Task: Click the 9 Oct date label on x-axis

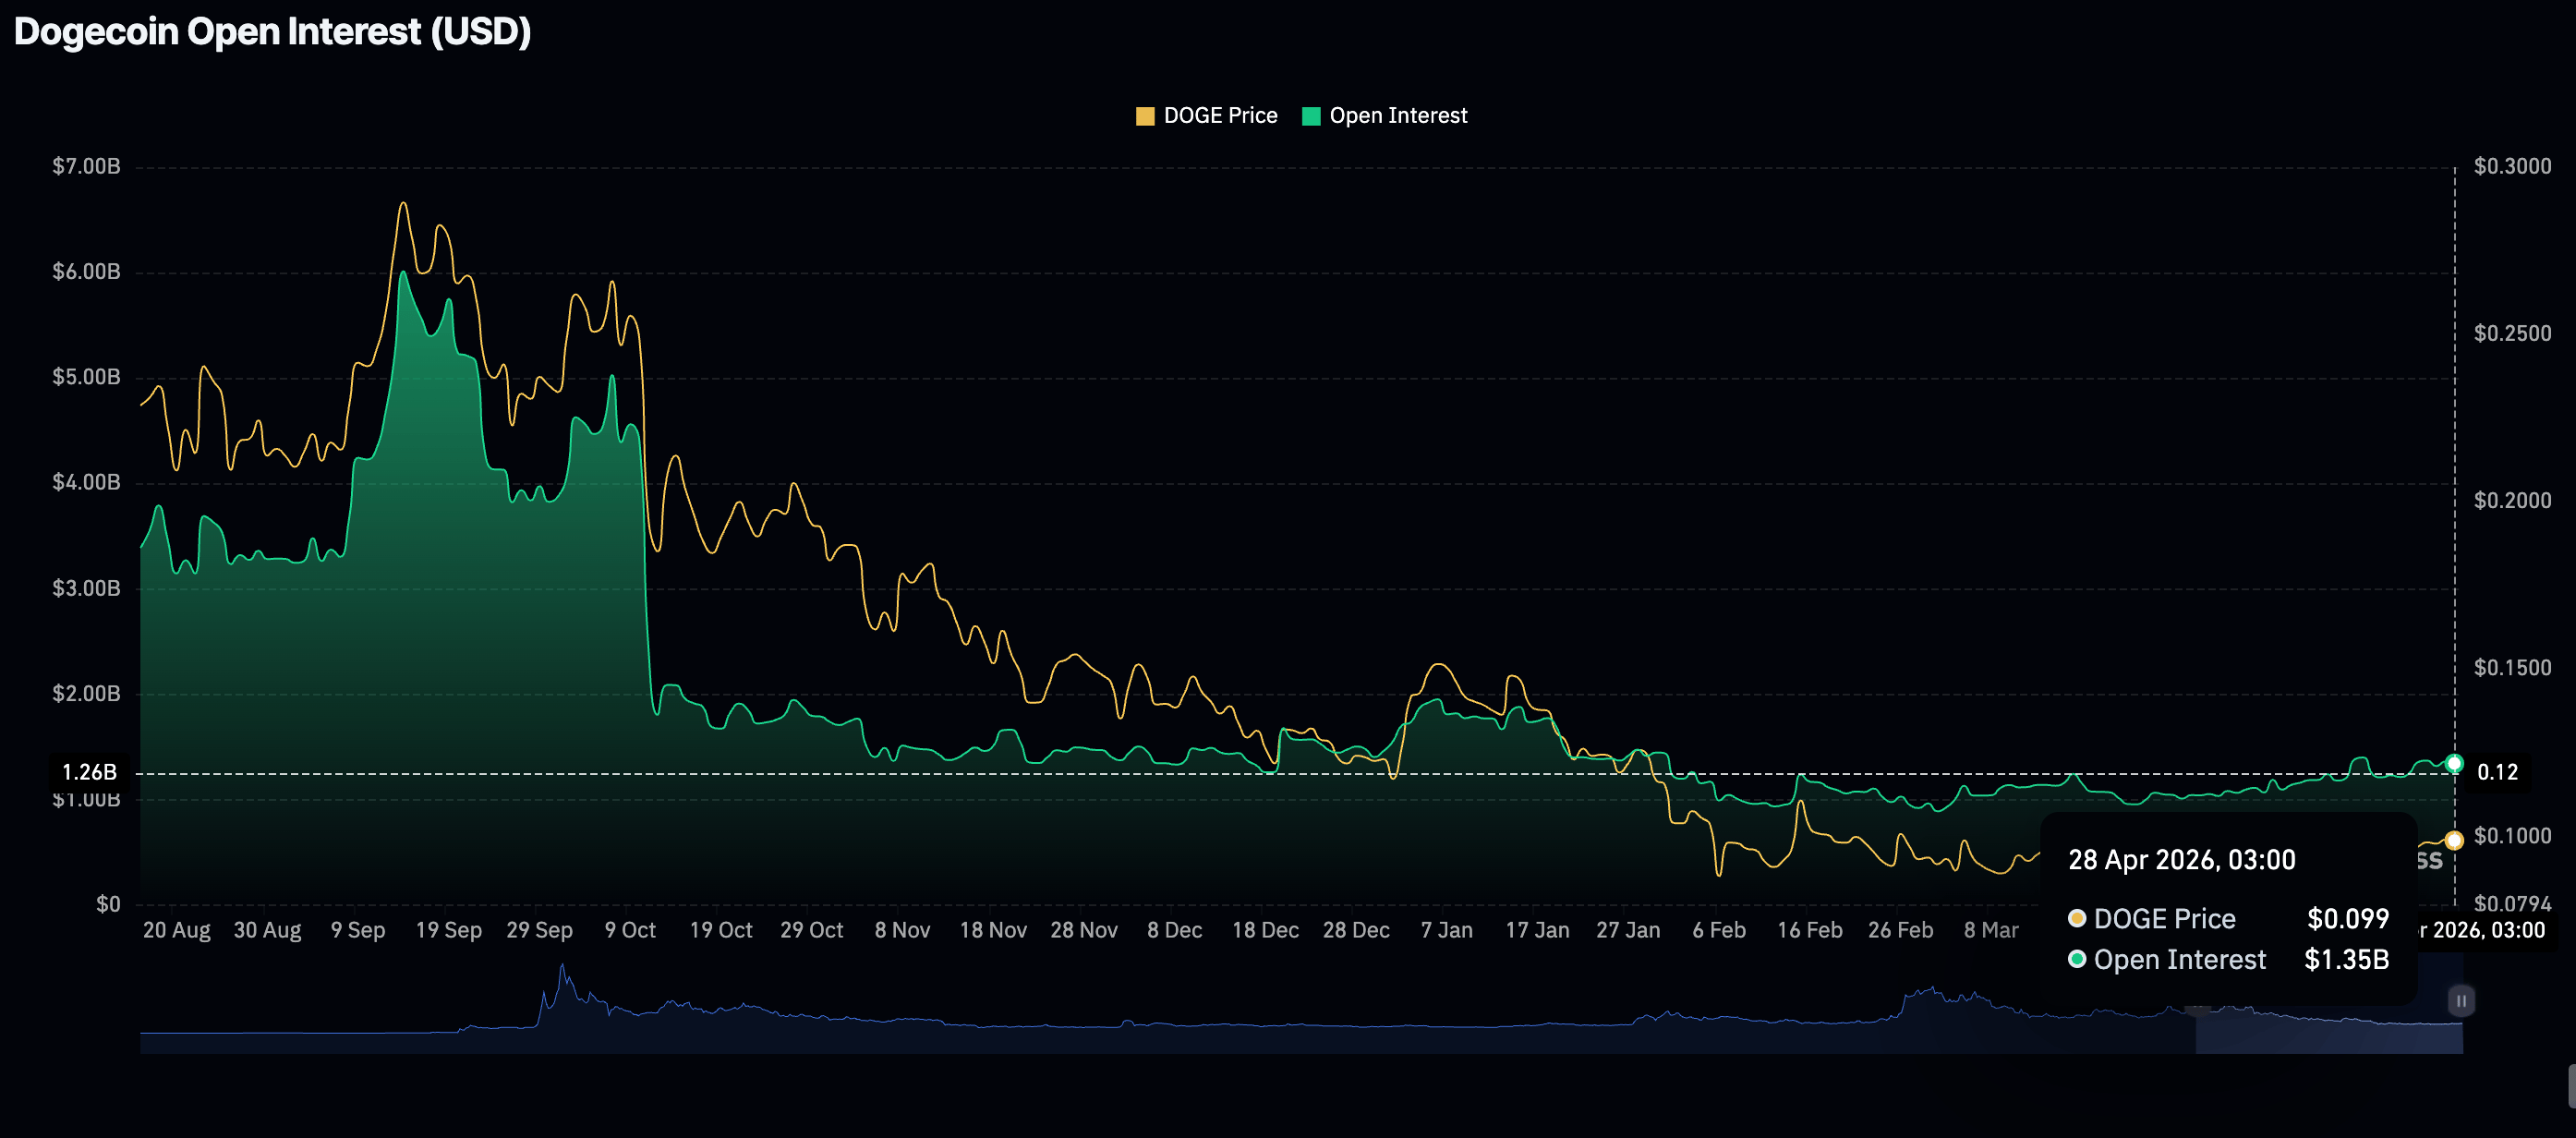Action: click(630, 930)
